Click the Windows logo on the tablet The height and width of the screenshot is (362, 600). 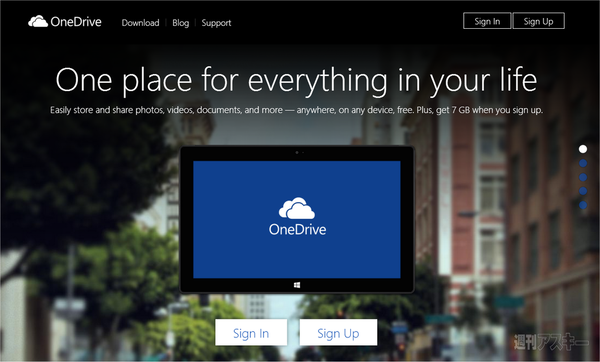[x=297, y=285]
